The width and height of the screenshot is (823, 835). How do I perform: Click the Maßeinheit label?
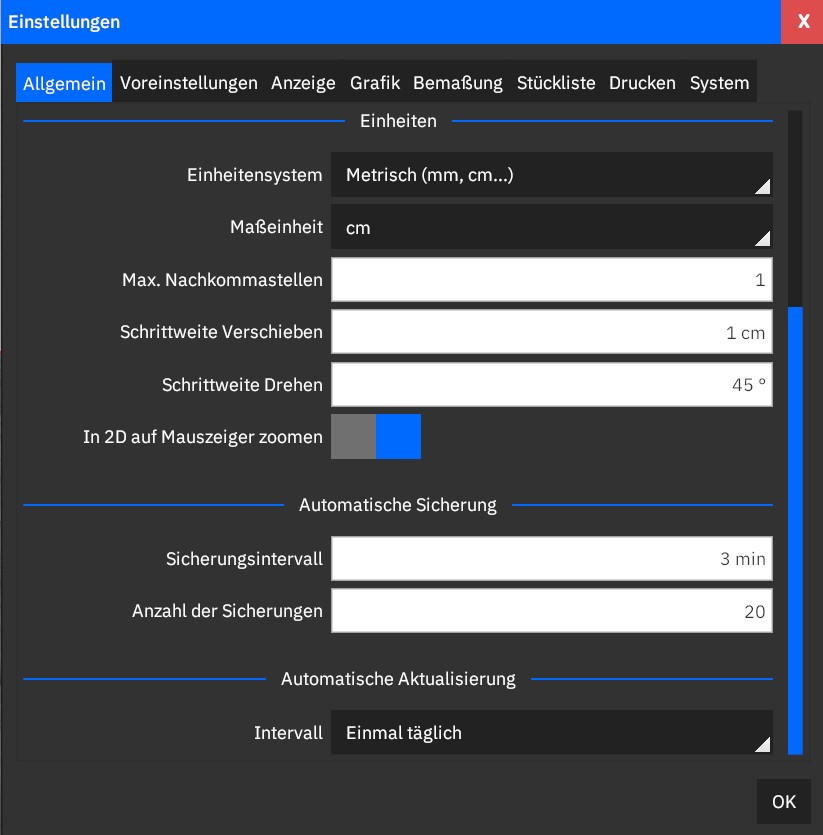276,227
